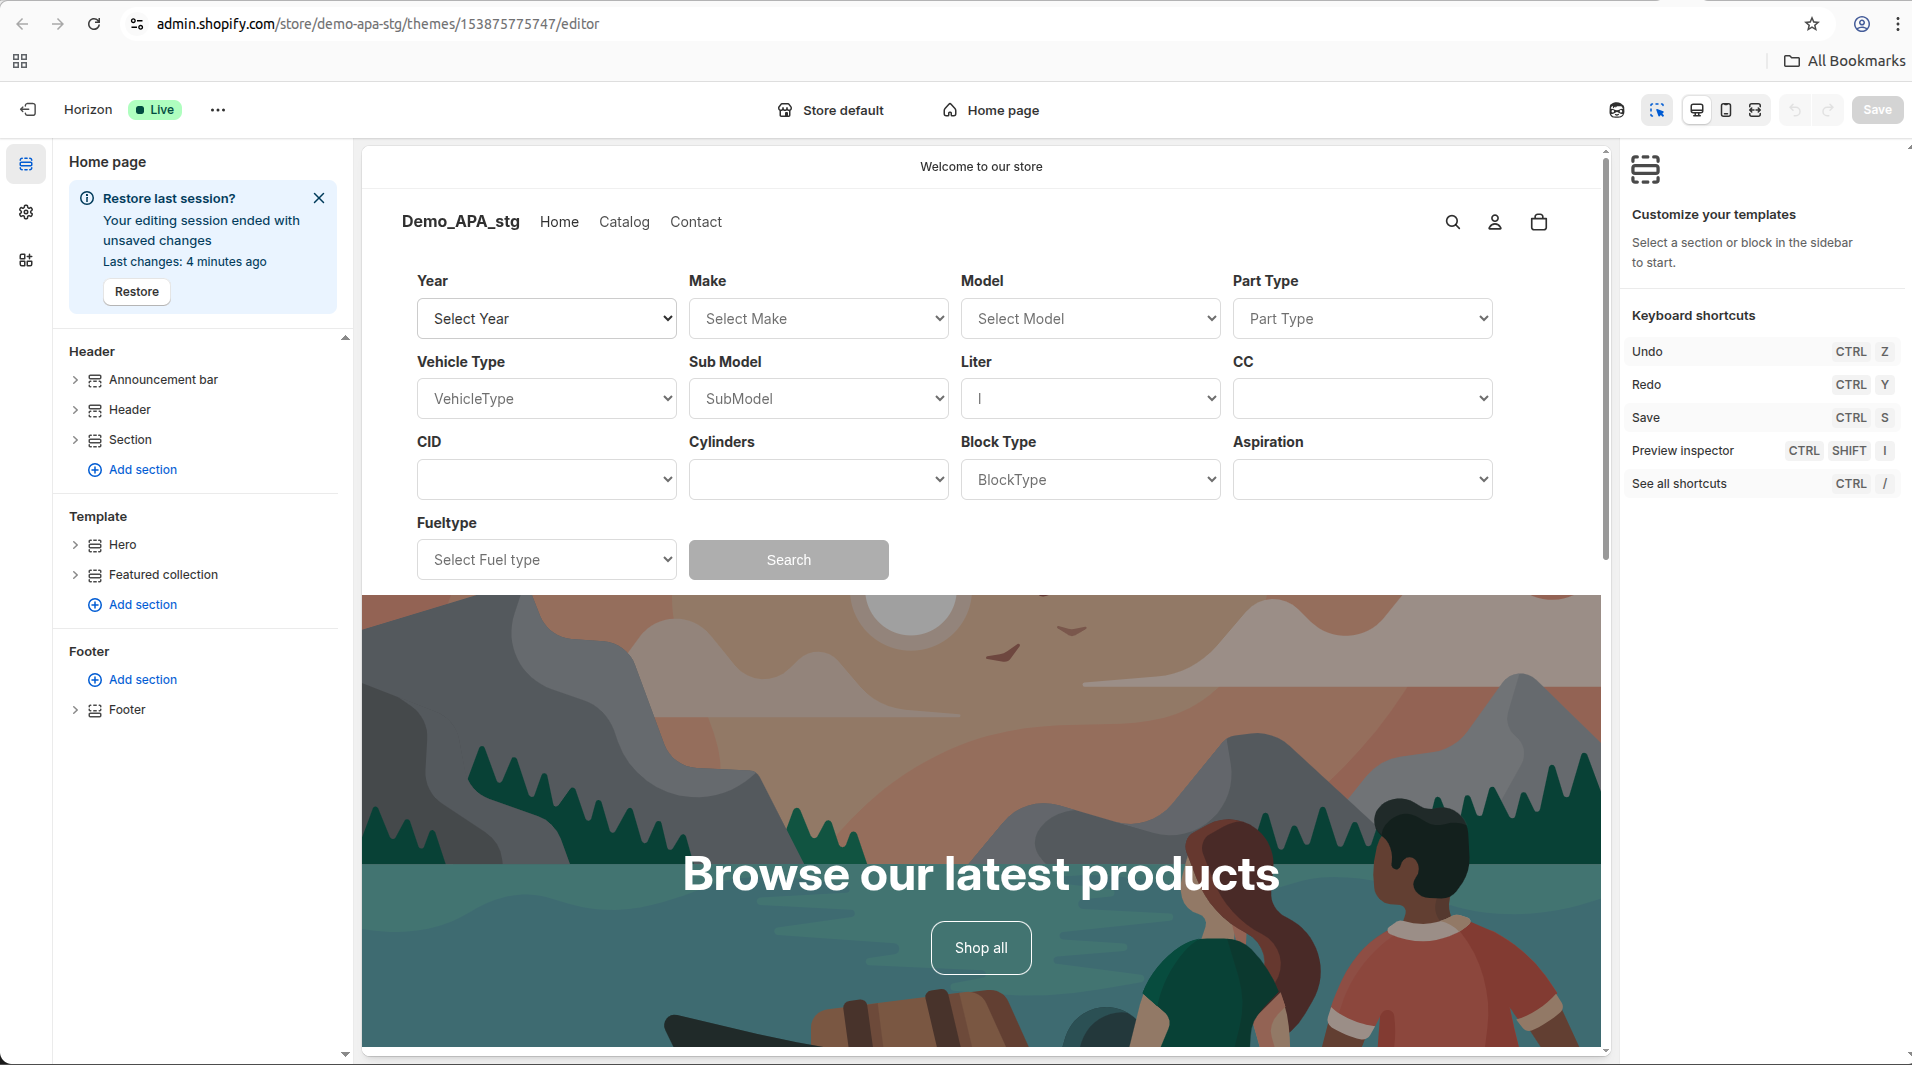
Task: Open the Select Model dropdown
Action: (1091, 319)
